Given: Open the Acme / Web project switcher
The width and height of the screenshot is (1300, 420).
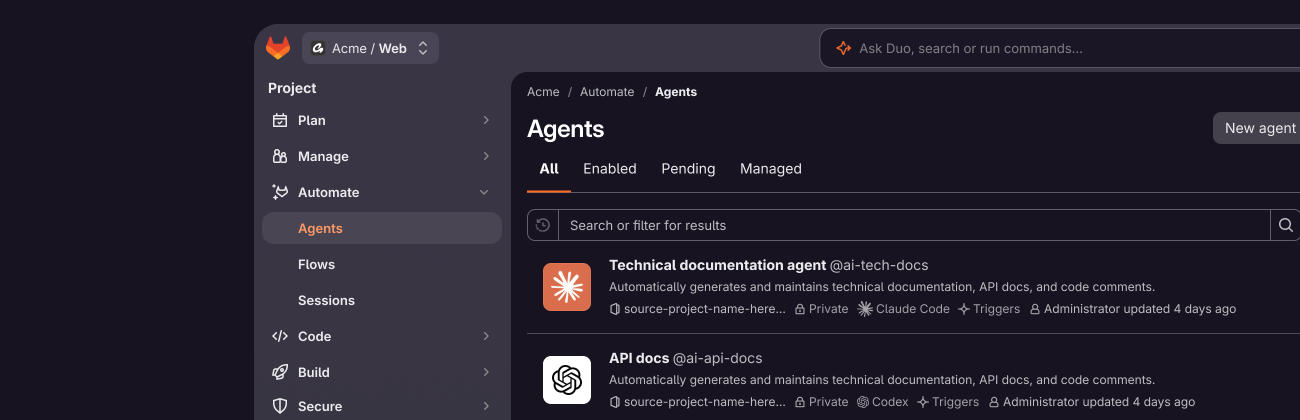Looking at the screenshot, I should (370, 48).
